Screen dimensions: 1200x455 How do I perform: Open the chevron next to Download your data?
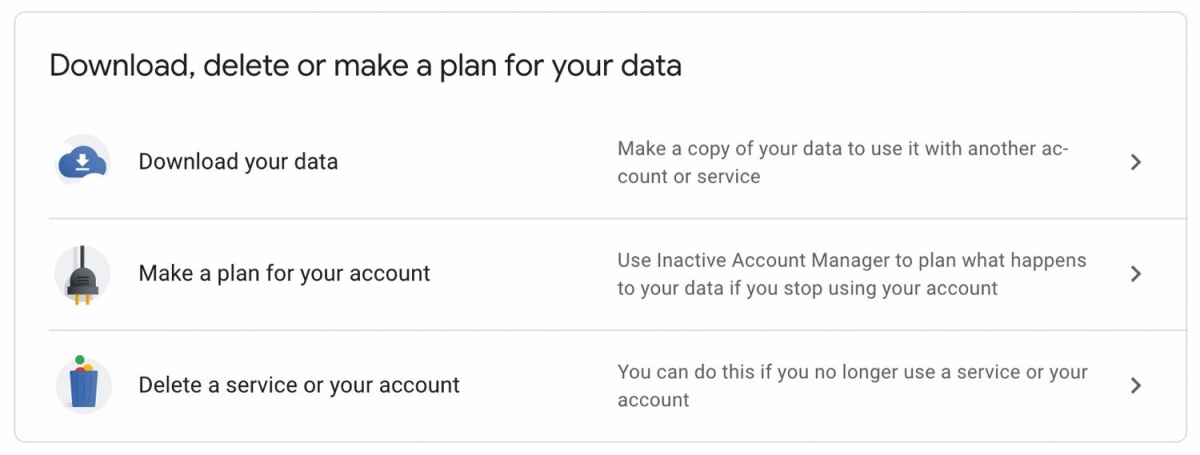tap(1135, 162)
